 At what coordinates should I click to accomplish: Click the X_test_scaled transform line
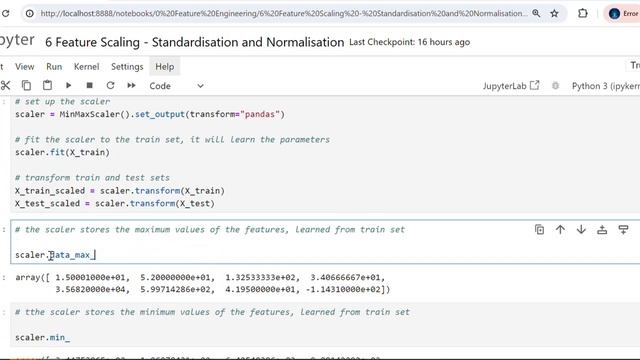click(115, 203)
